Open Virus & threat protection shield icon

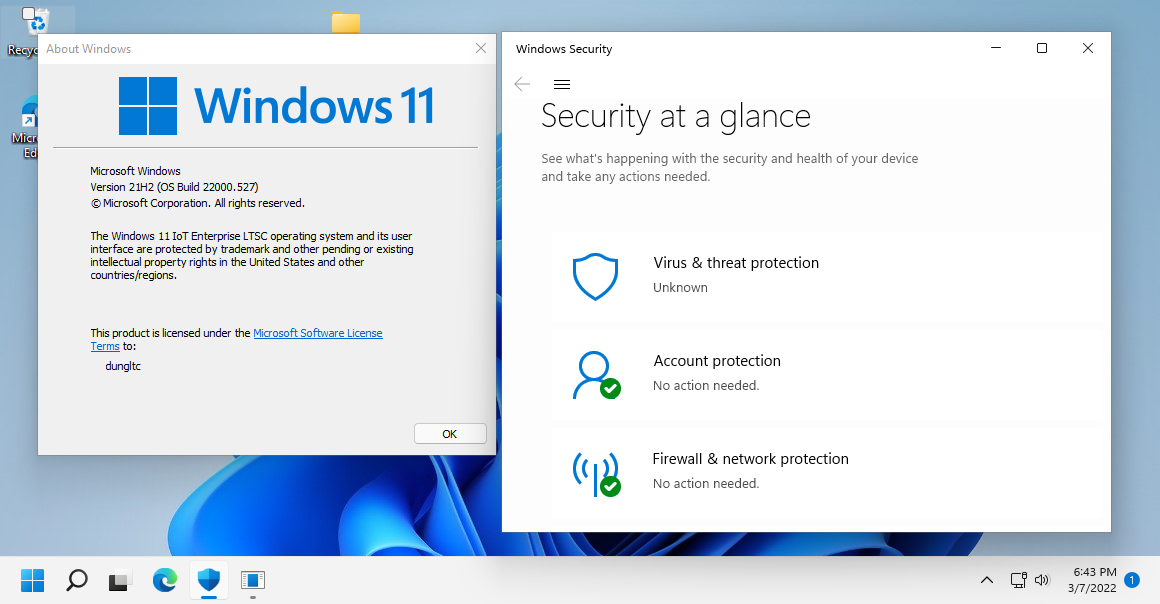pyautogui.click(x=596, y=276)
